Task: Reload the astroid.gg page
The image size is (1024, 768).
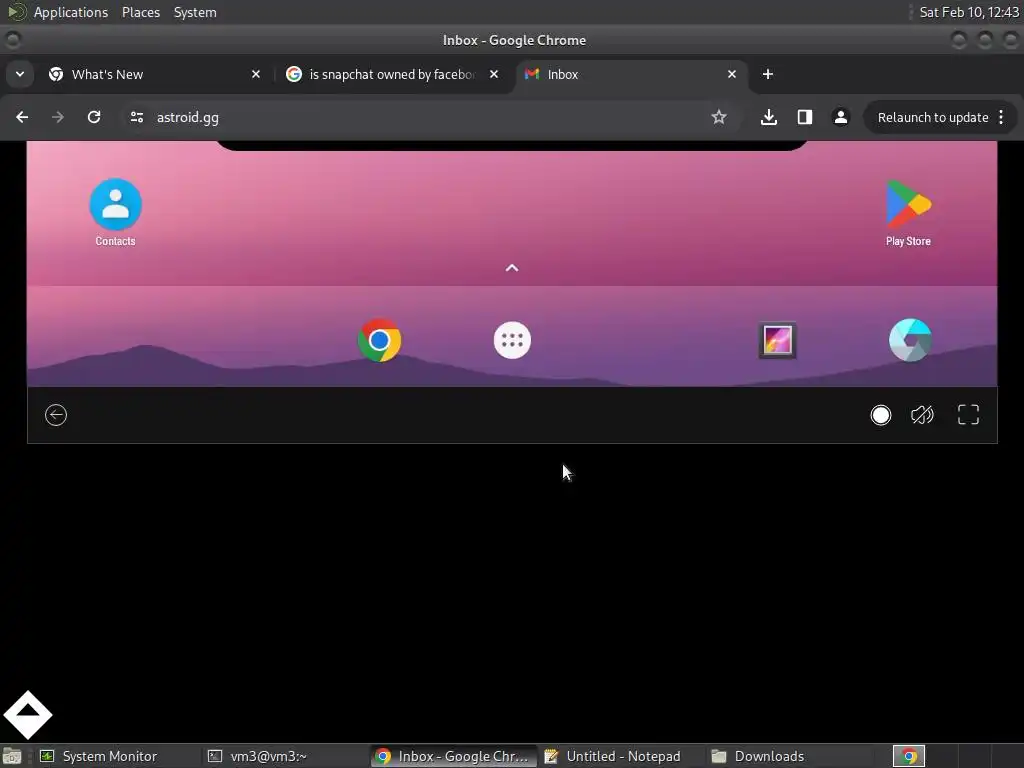Action: [x=94, y=118]
